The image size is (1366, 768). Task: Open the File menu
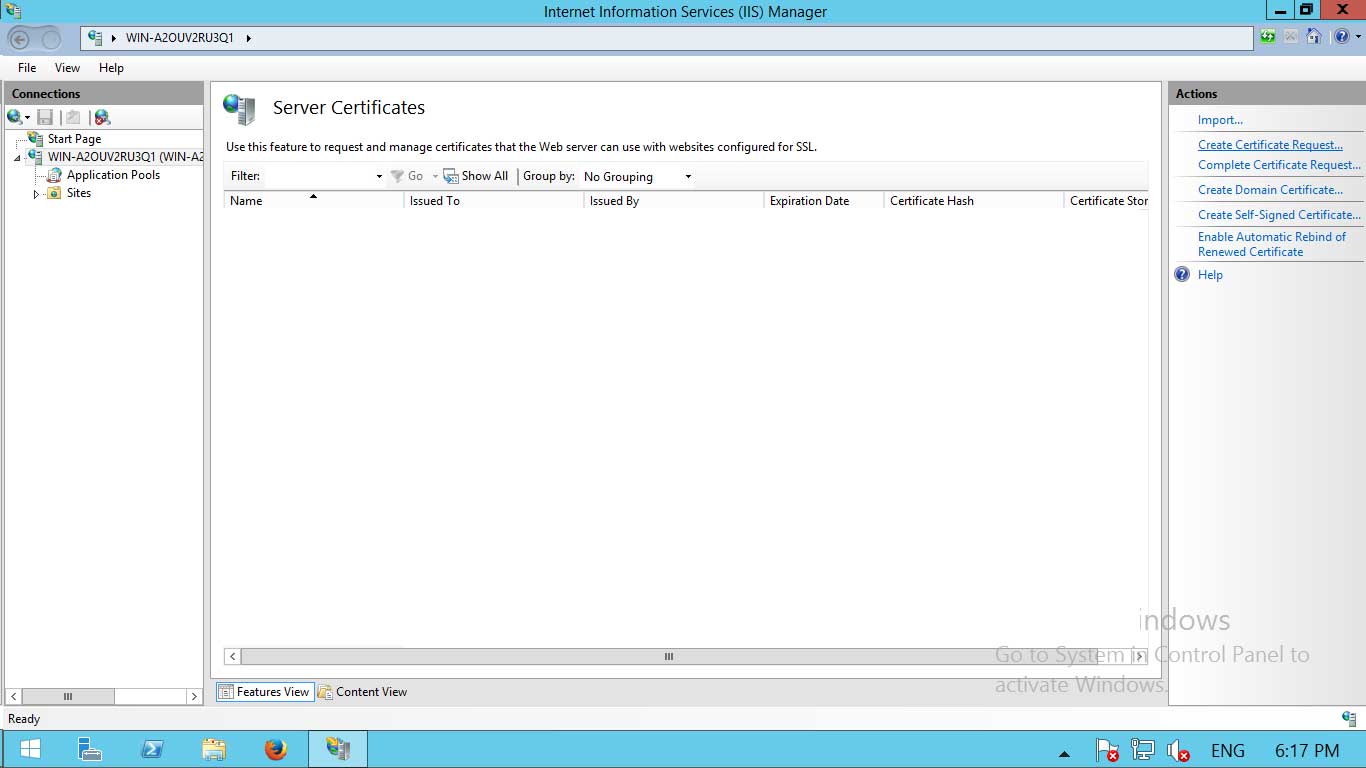click(27, 68)
